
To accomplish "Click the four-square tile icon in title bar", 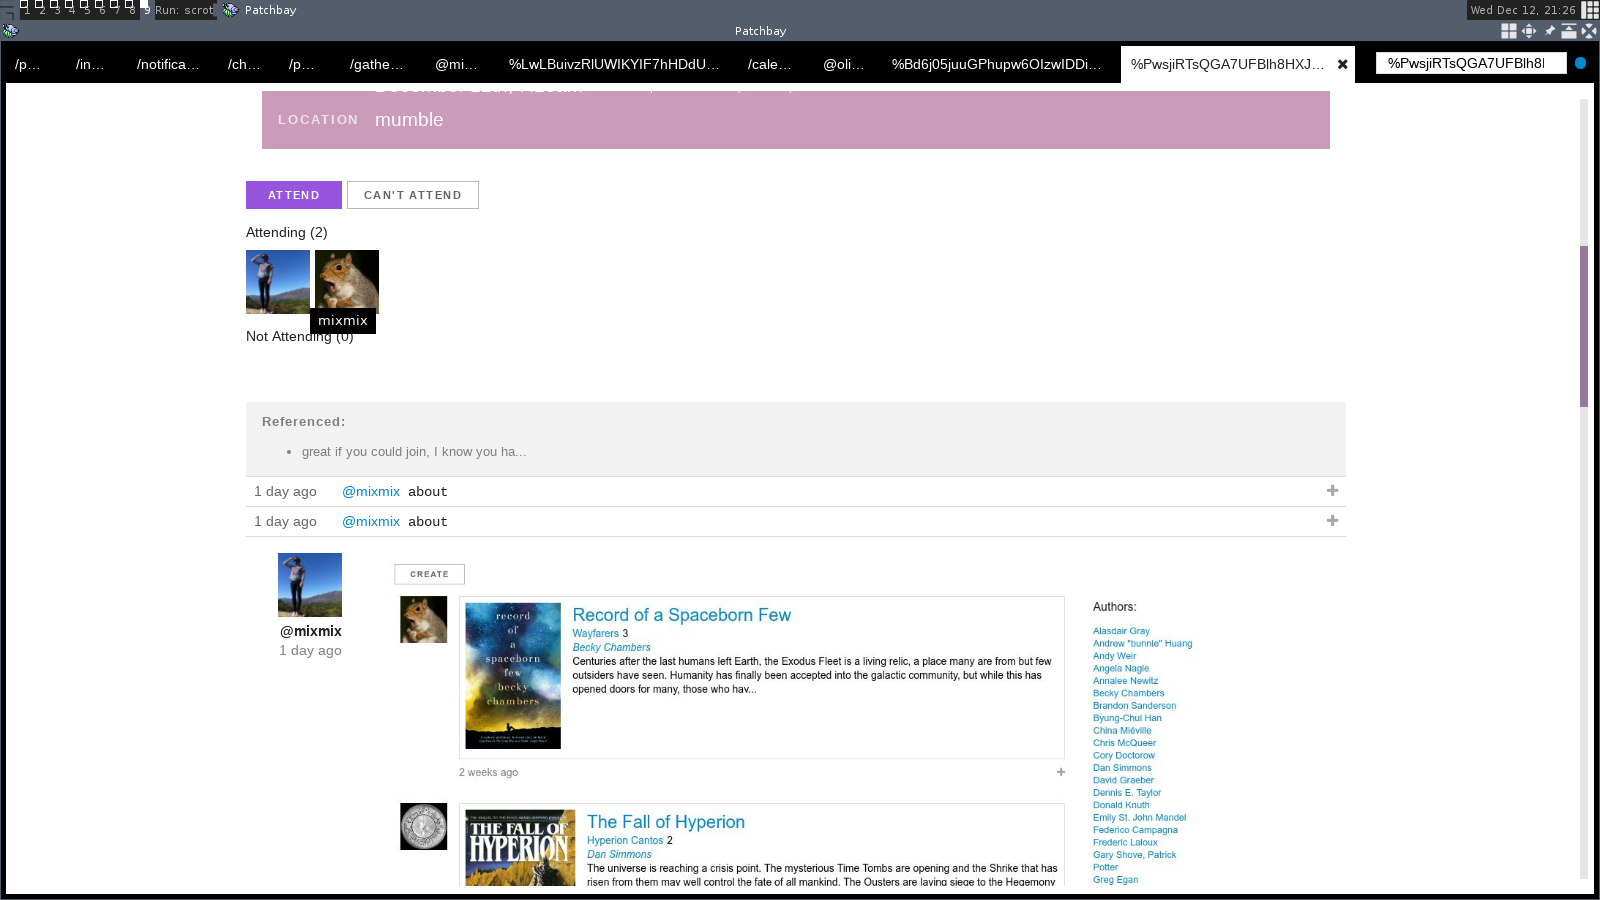I will click(1509, 31).
